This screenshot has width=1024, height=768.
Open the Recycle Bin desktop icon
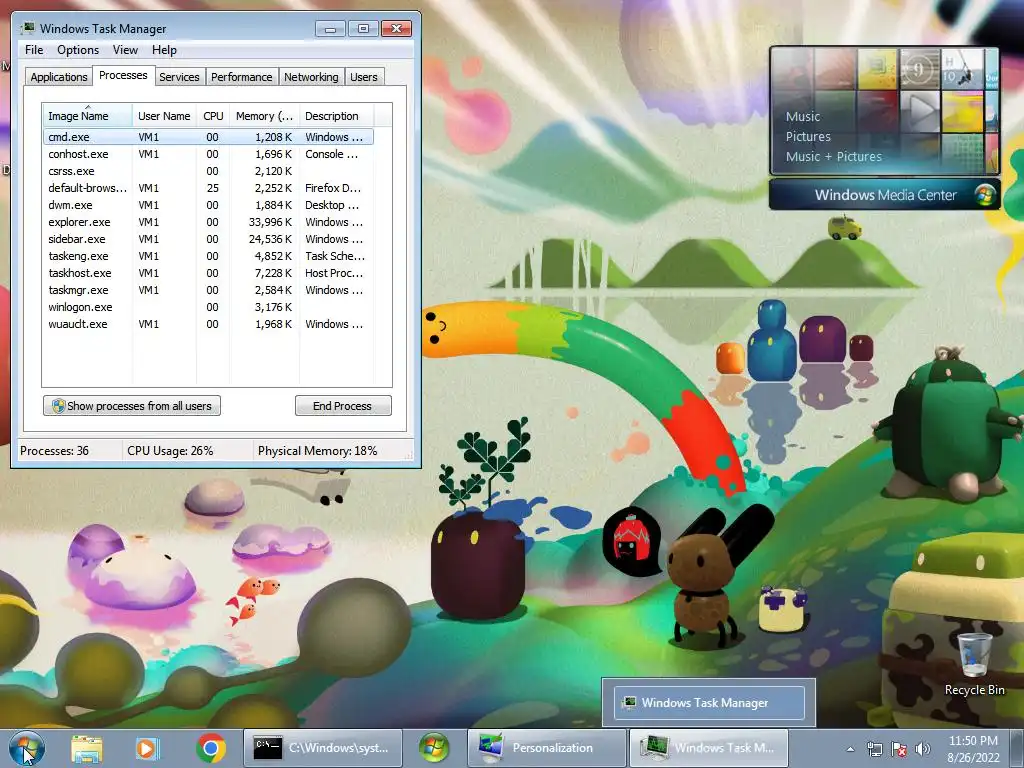point(974,664)
